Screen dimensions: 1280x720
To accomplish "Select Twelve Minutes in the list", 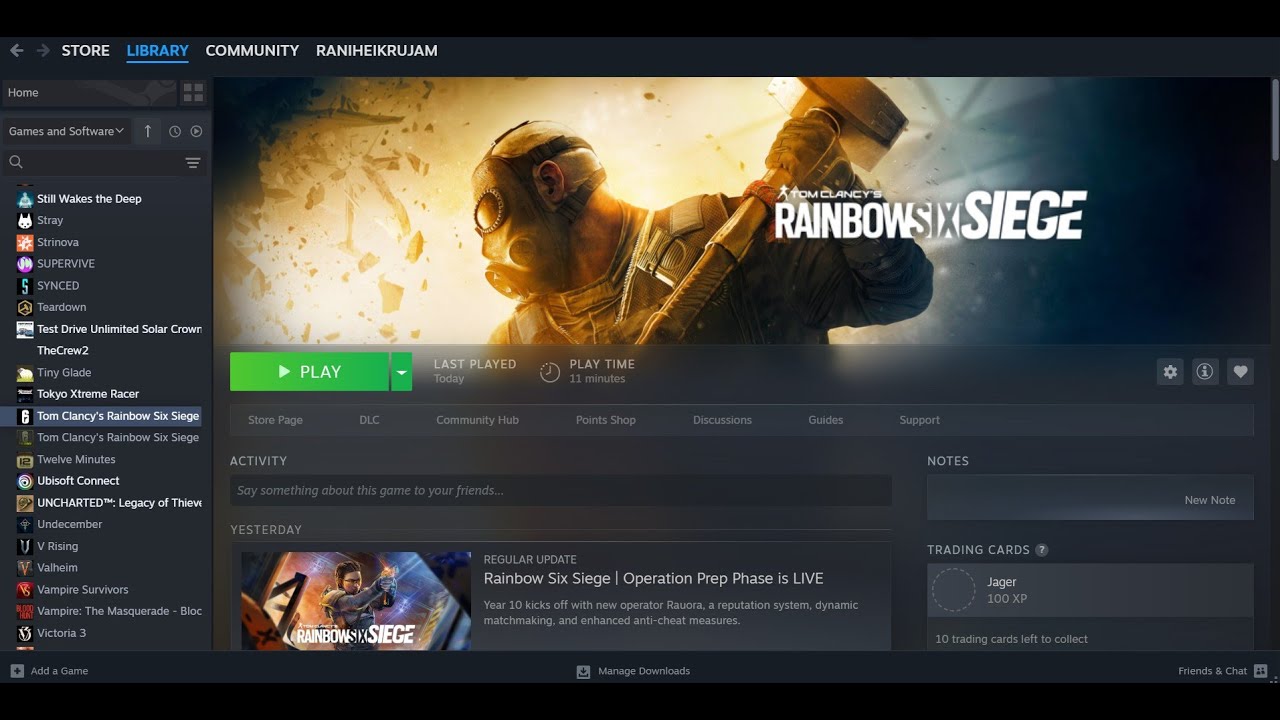I will point(76,460).
